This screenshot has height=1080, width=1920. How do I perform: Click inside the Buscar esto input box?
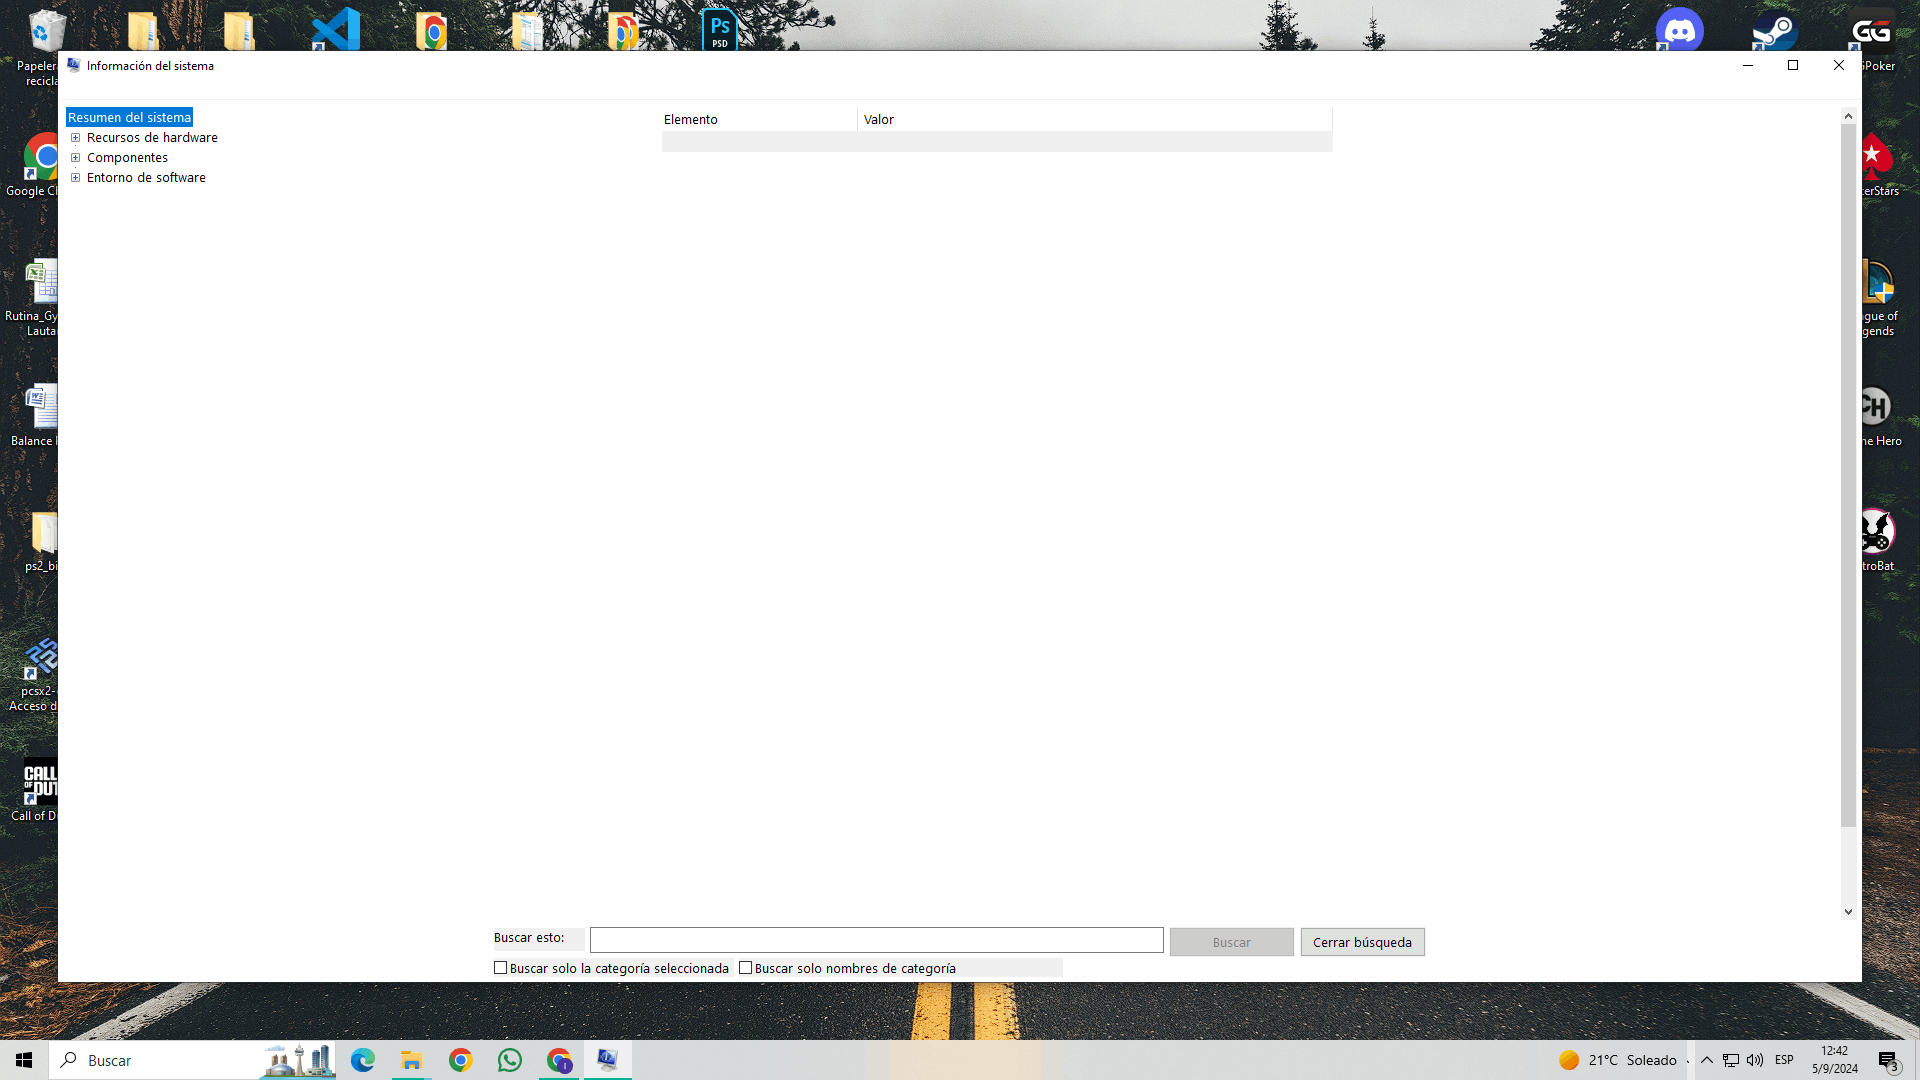click(x=876, y=940)
